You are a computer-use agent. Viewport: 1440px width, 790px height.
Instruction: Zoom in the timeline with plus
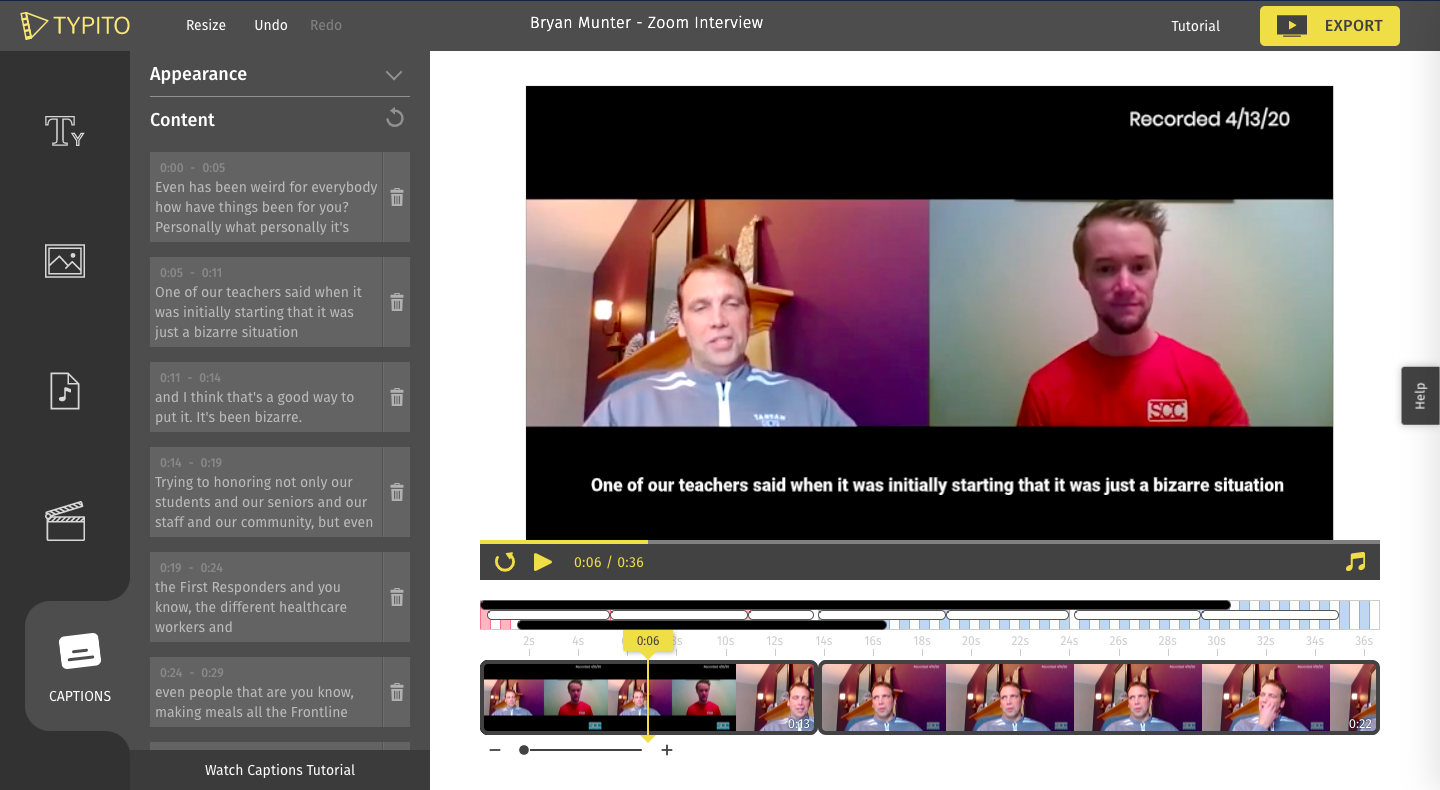pos(667,750)
